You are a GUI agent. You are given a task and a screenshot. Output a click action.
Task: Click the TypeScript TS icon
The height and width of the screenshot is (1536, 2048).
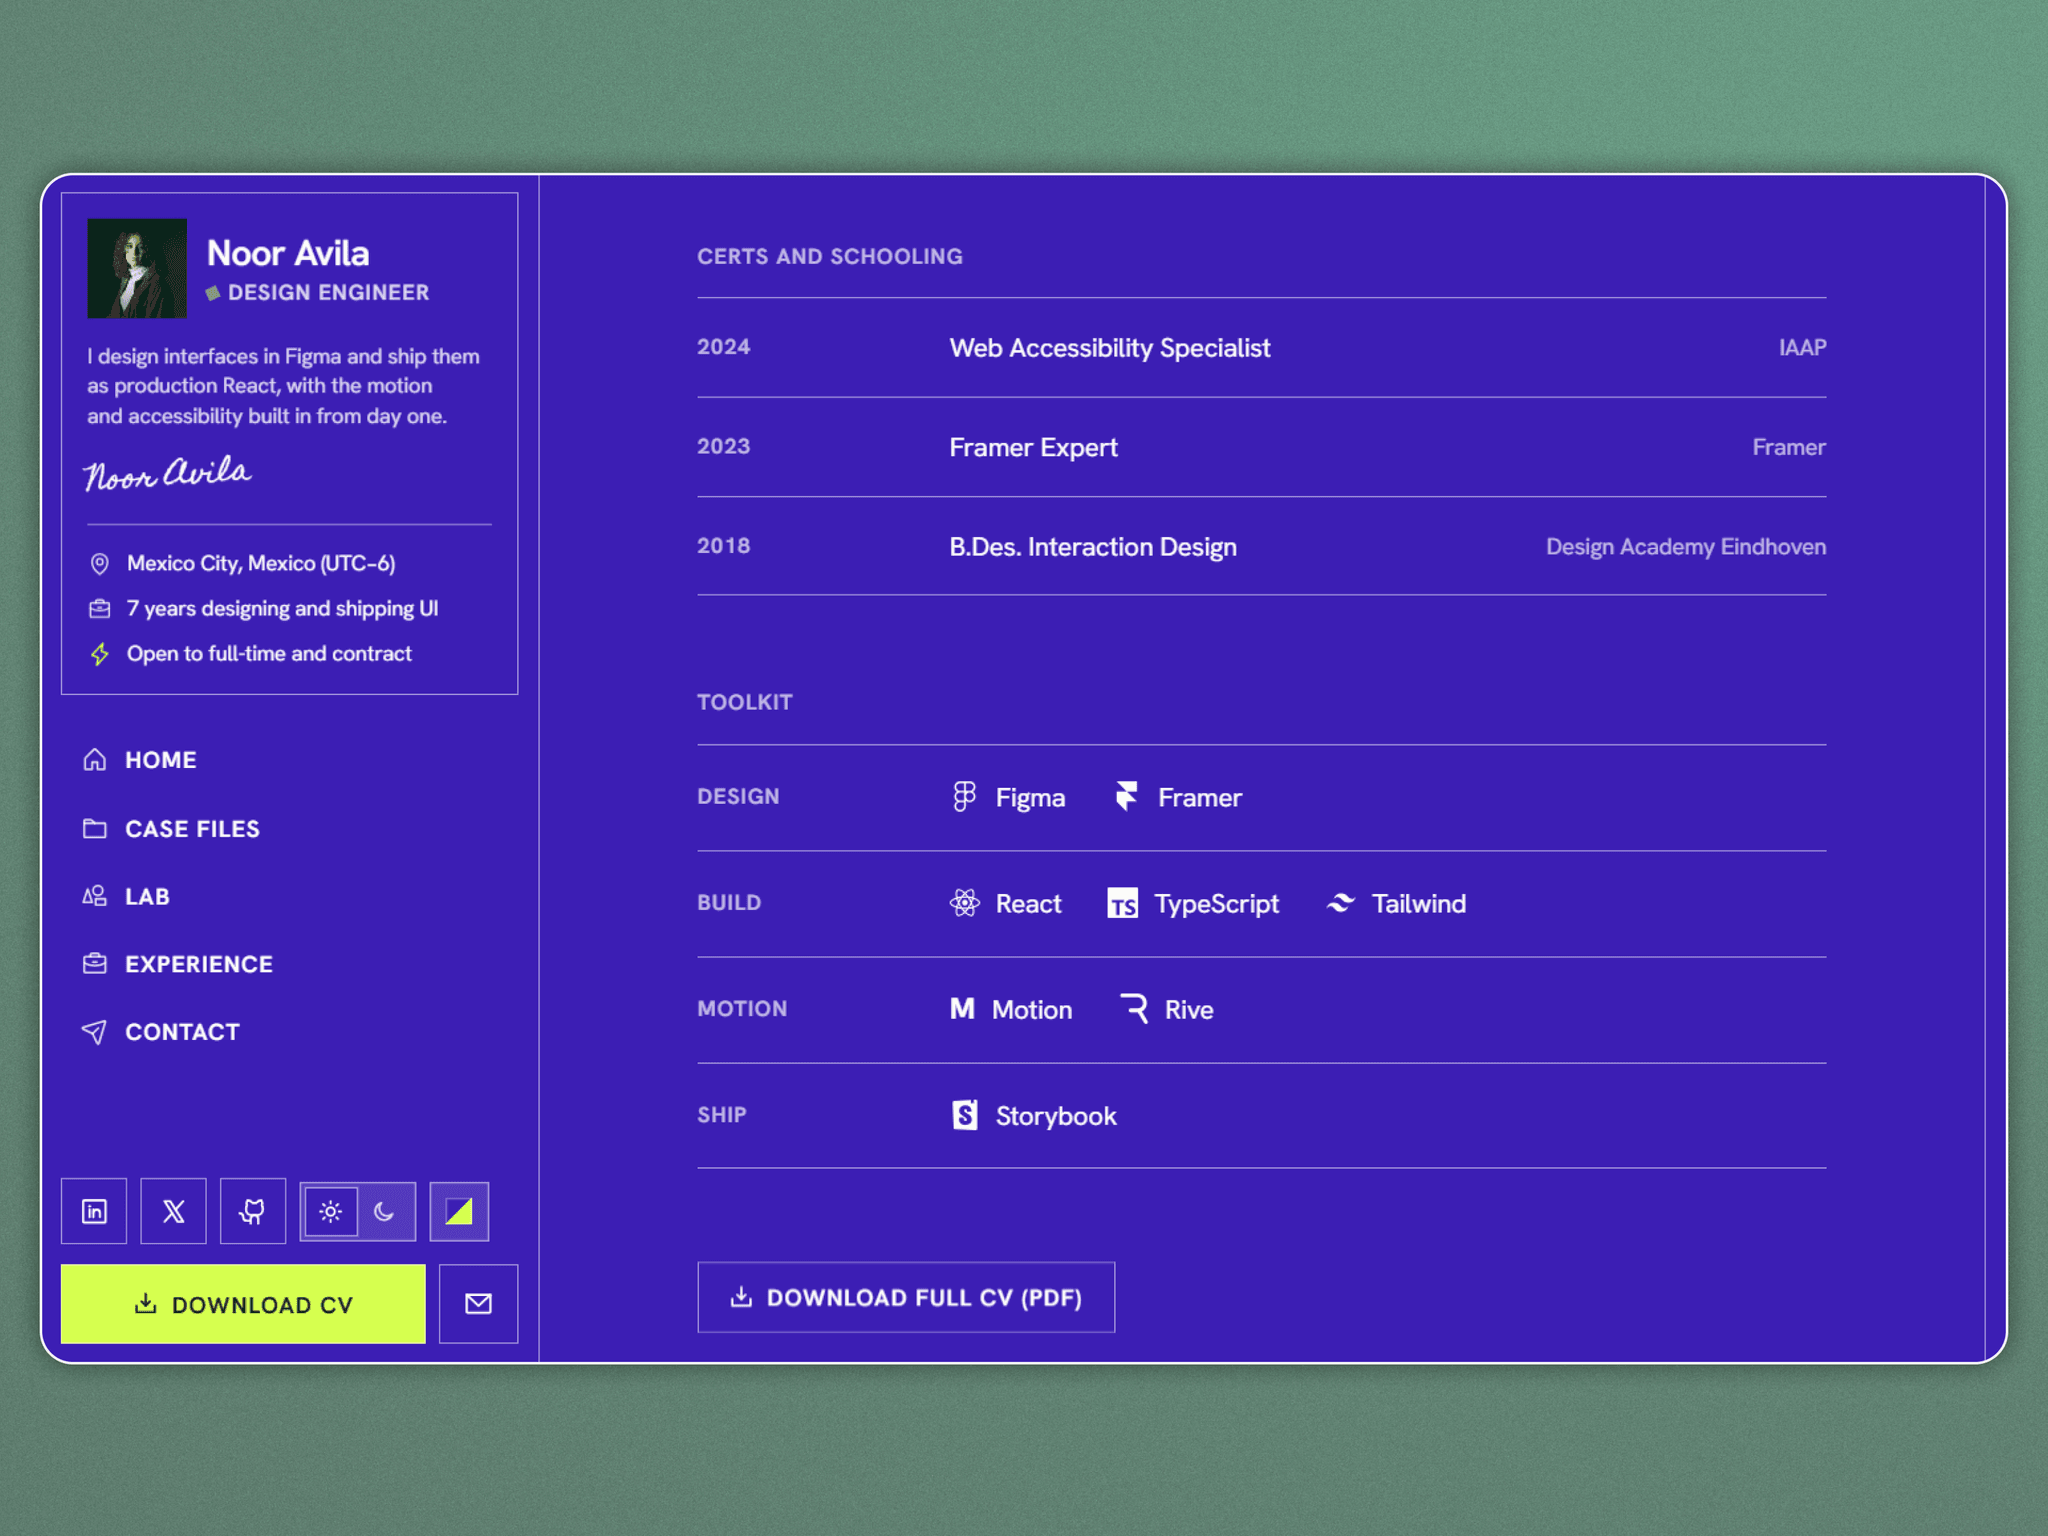[1123, 903]
